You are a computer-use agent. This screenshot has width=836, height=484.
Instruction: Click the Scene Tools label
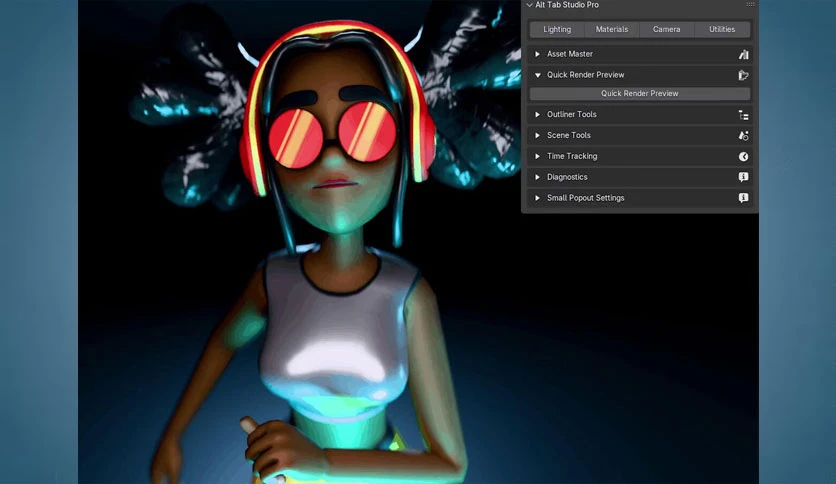tap(568, 135)
